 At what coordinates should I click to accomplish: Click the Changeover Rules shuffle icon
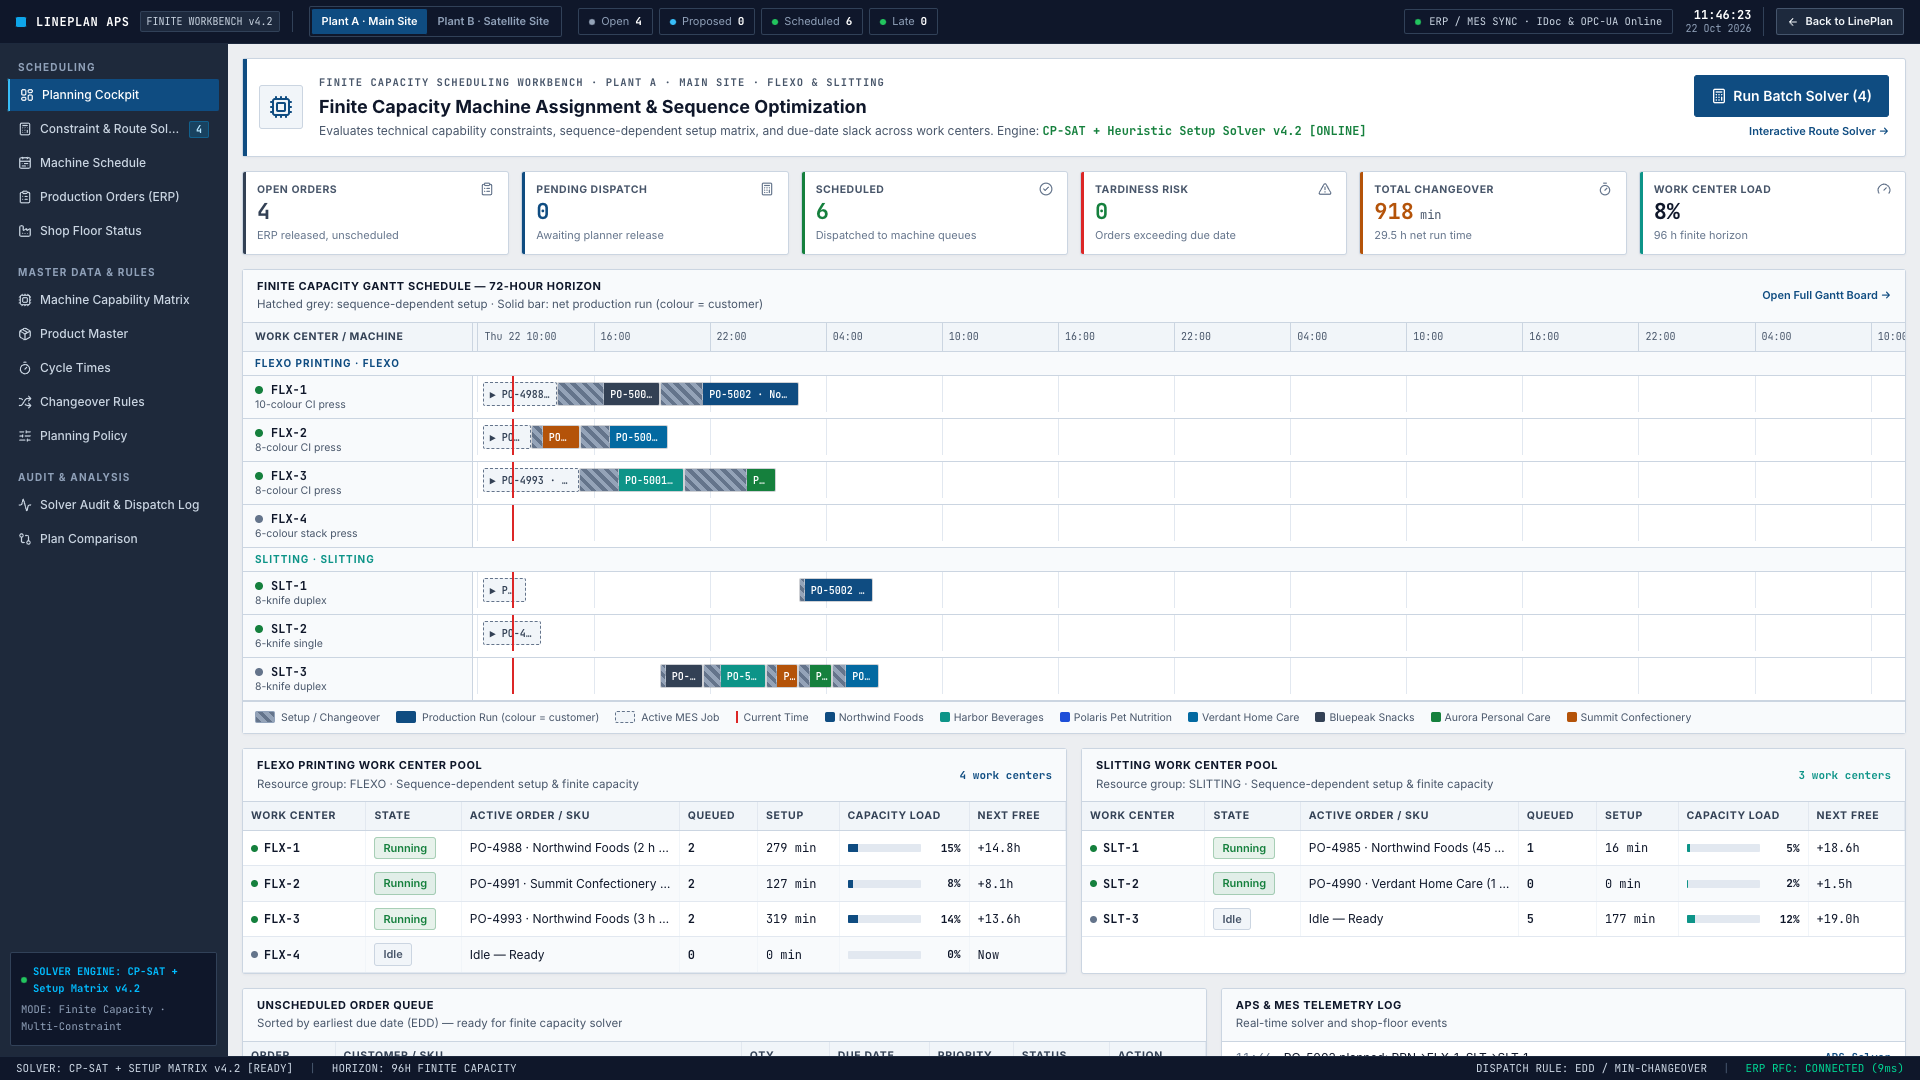[x=25, y=402]
